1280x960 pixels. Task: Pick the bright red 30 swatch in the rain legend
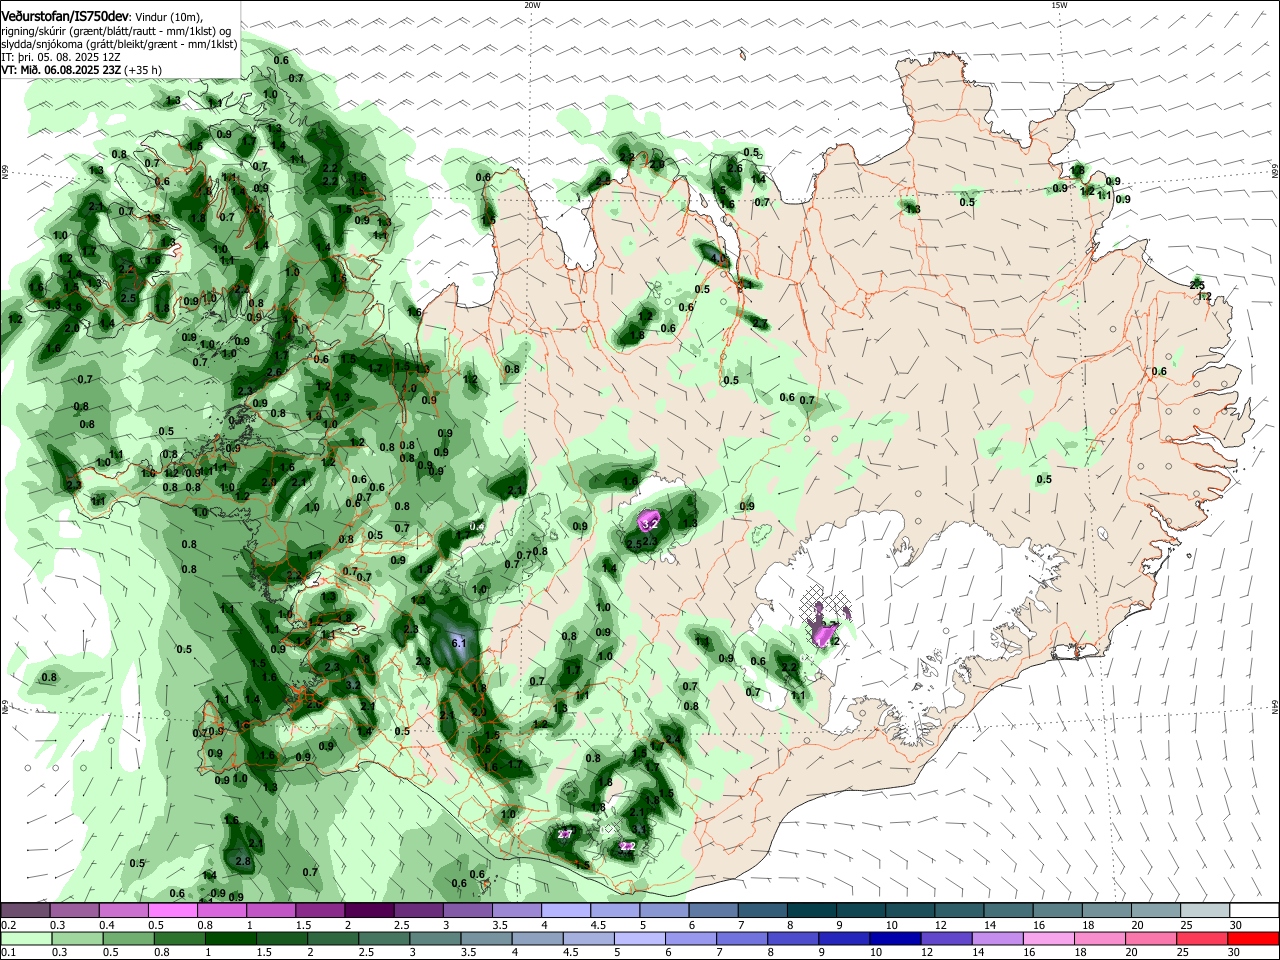(1255, 938)
